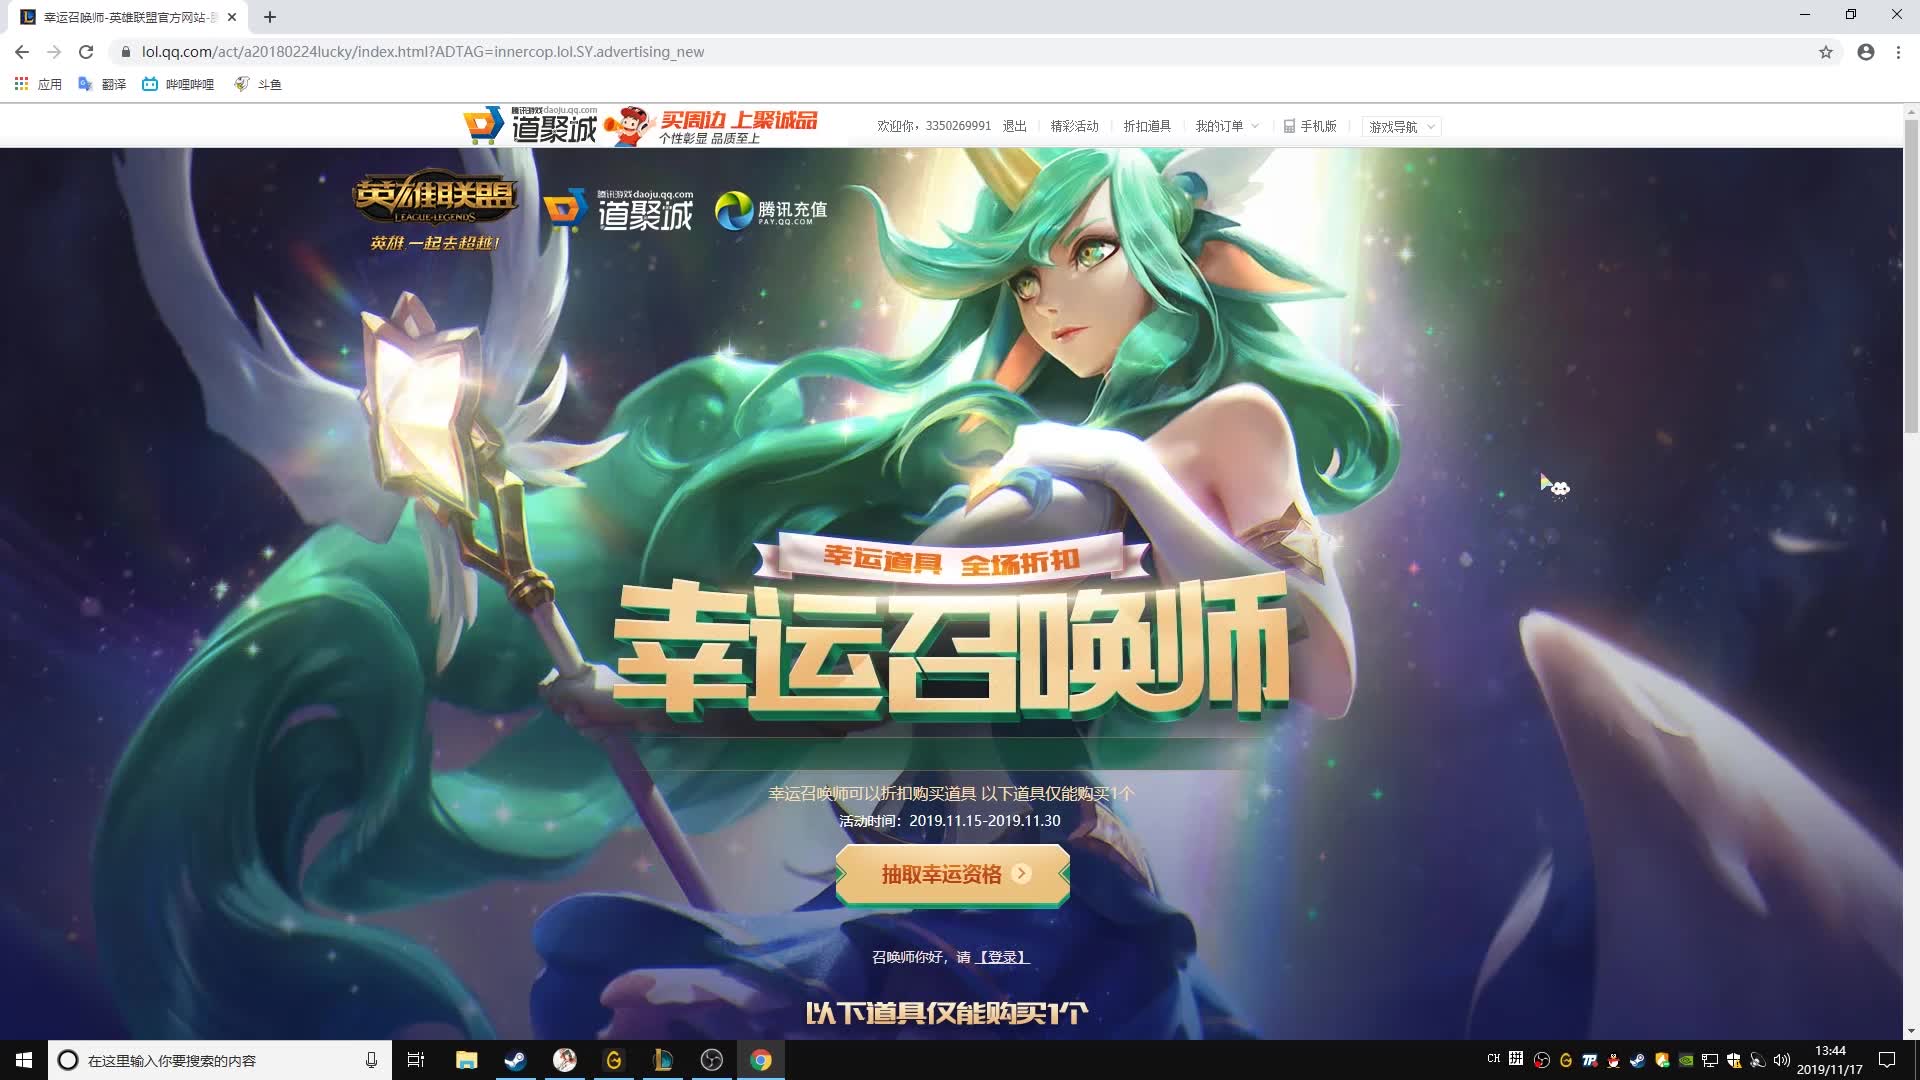The width and height of the screenshot is (1920, 1080).
Task: Open OBS Studio from the taskbar
Action: coord(711,1060)
